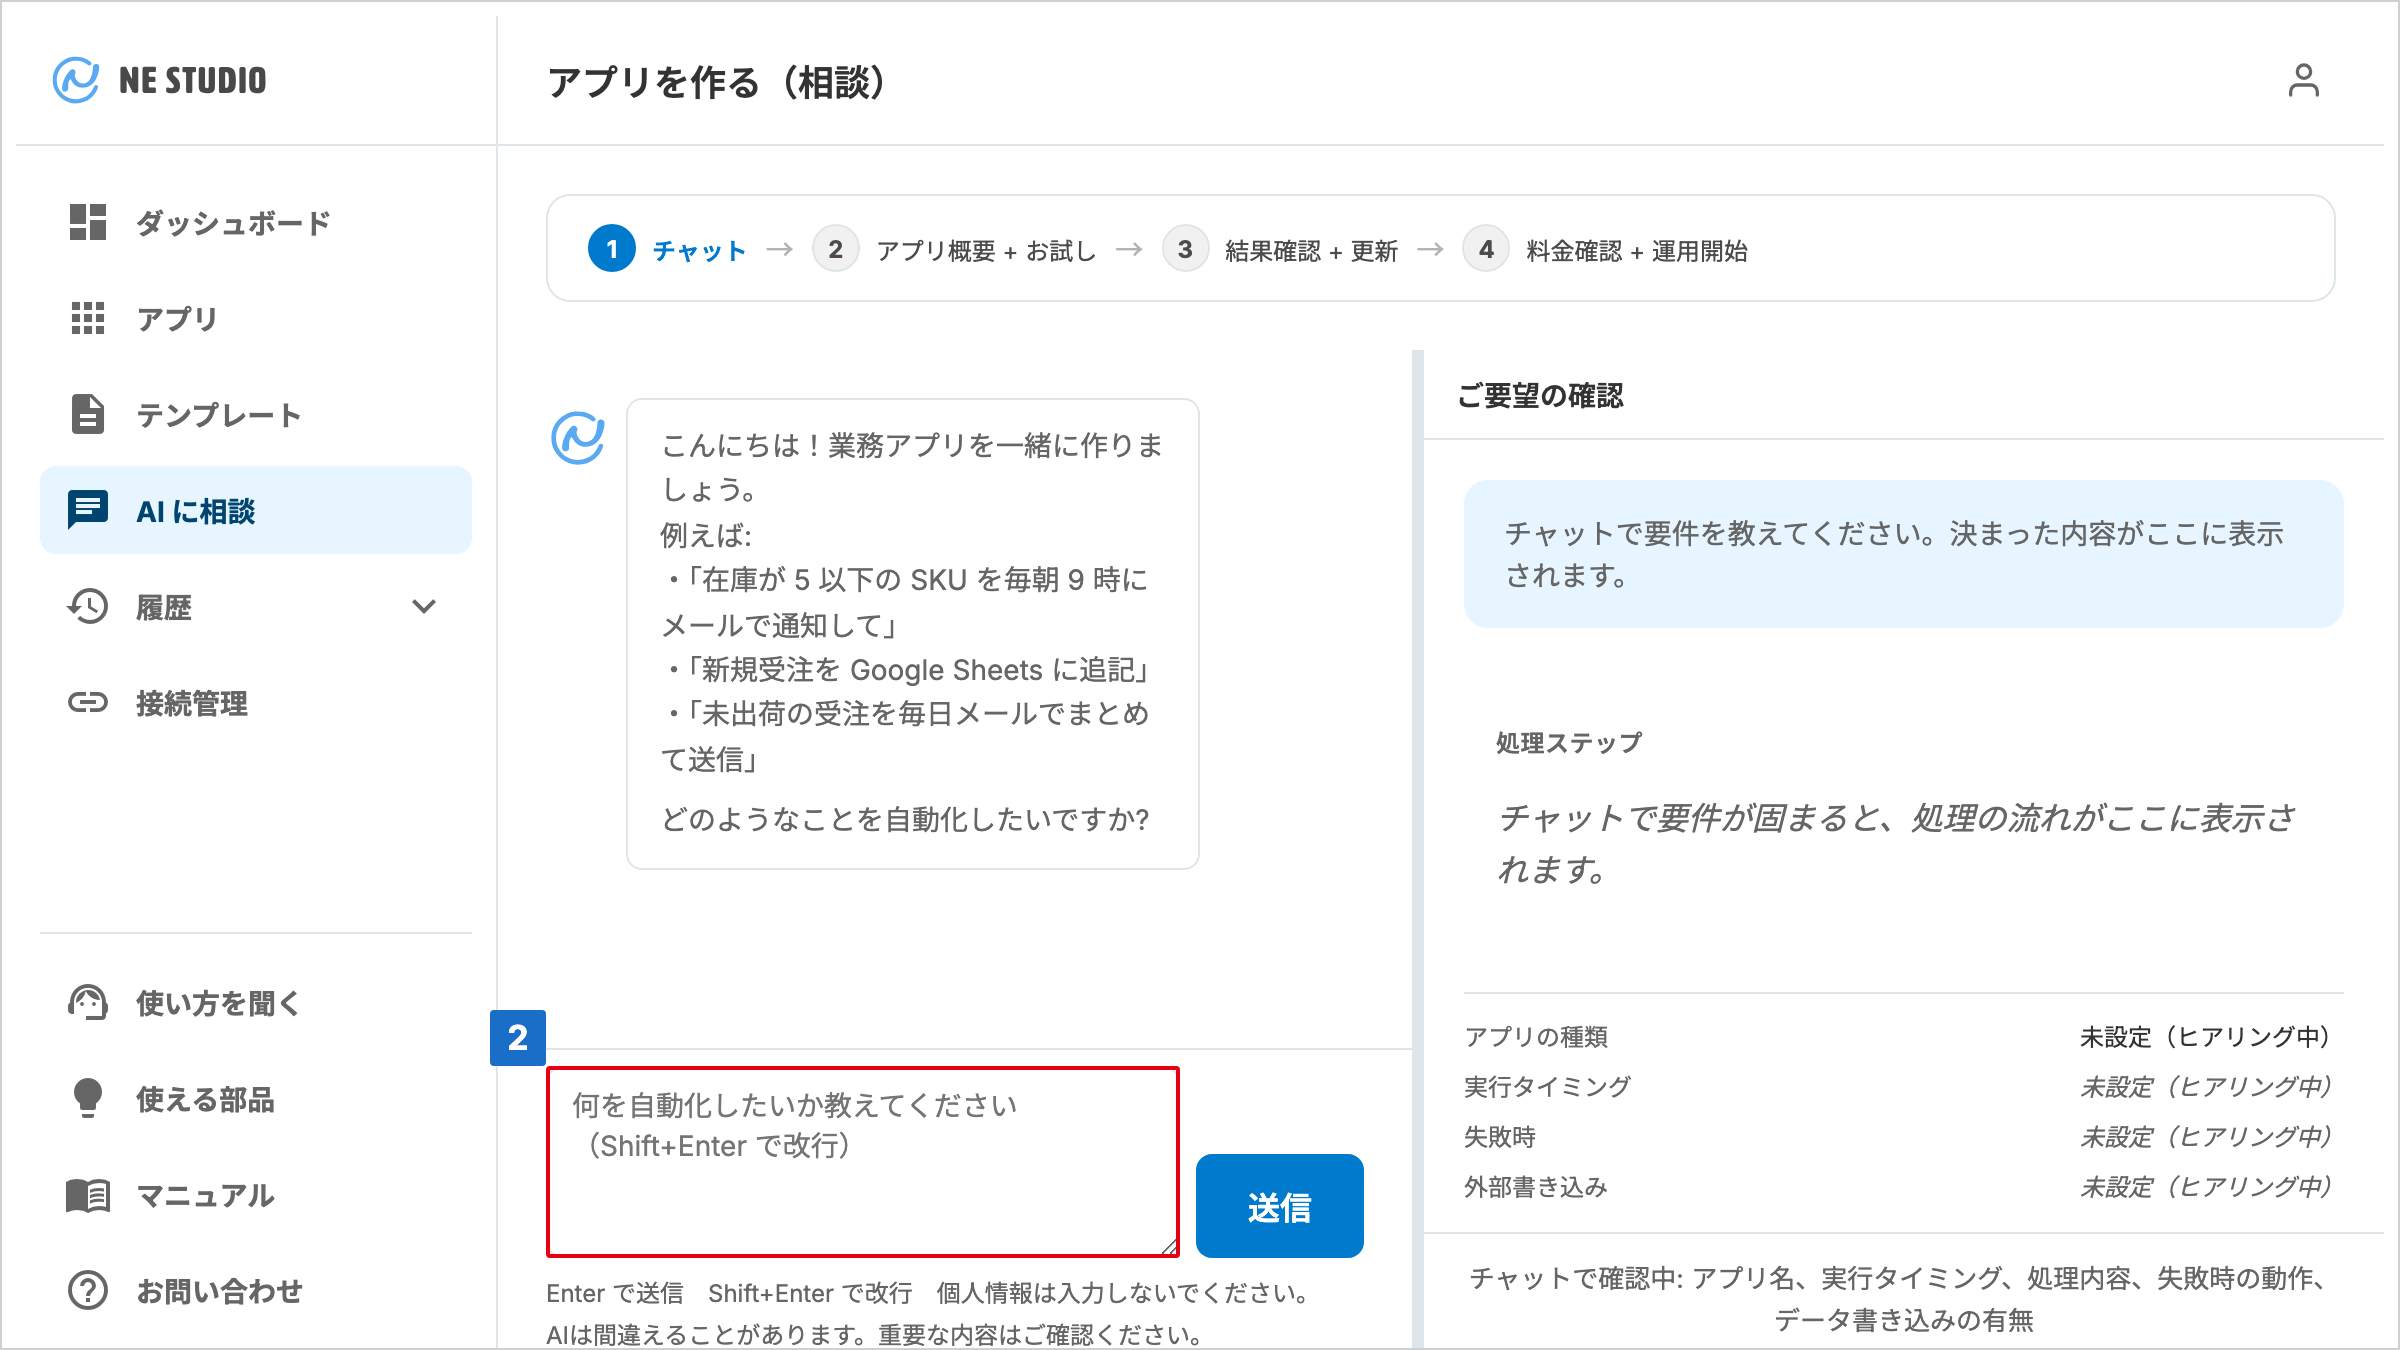Click the 実行タイミング row label
The width and height of the screenshot is (2400, 1350).
point(1548,1087)
